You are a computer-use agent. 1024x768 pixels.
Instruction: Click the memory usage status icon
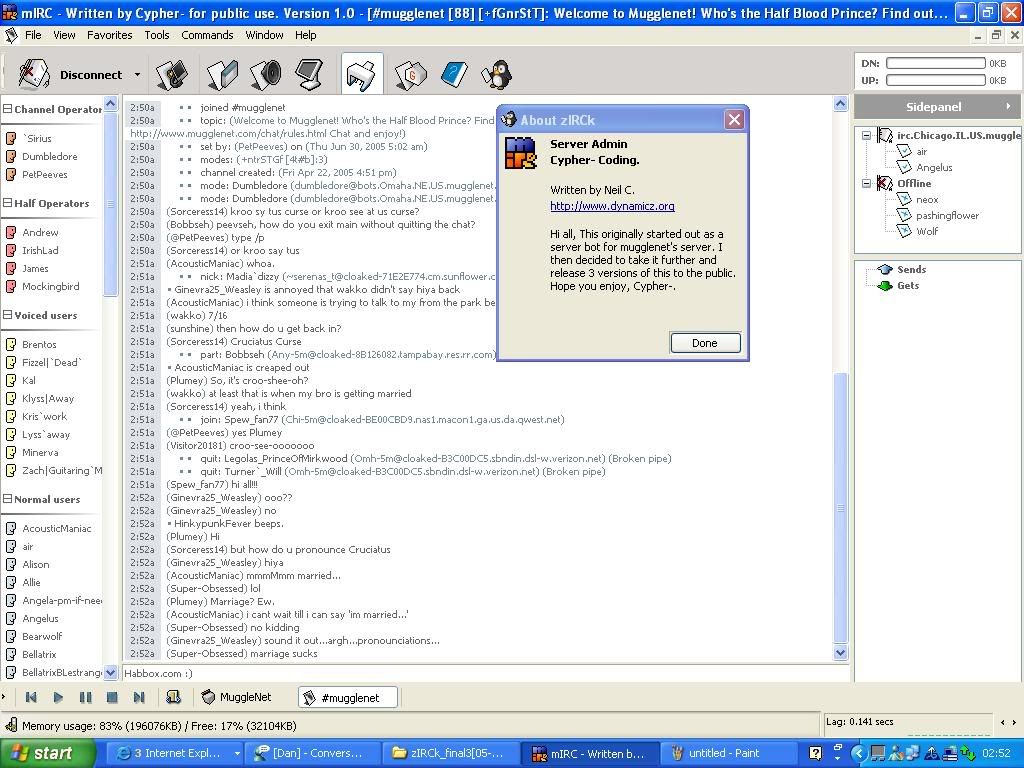coord(11,725)
